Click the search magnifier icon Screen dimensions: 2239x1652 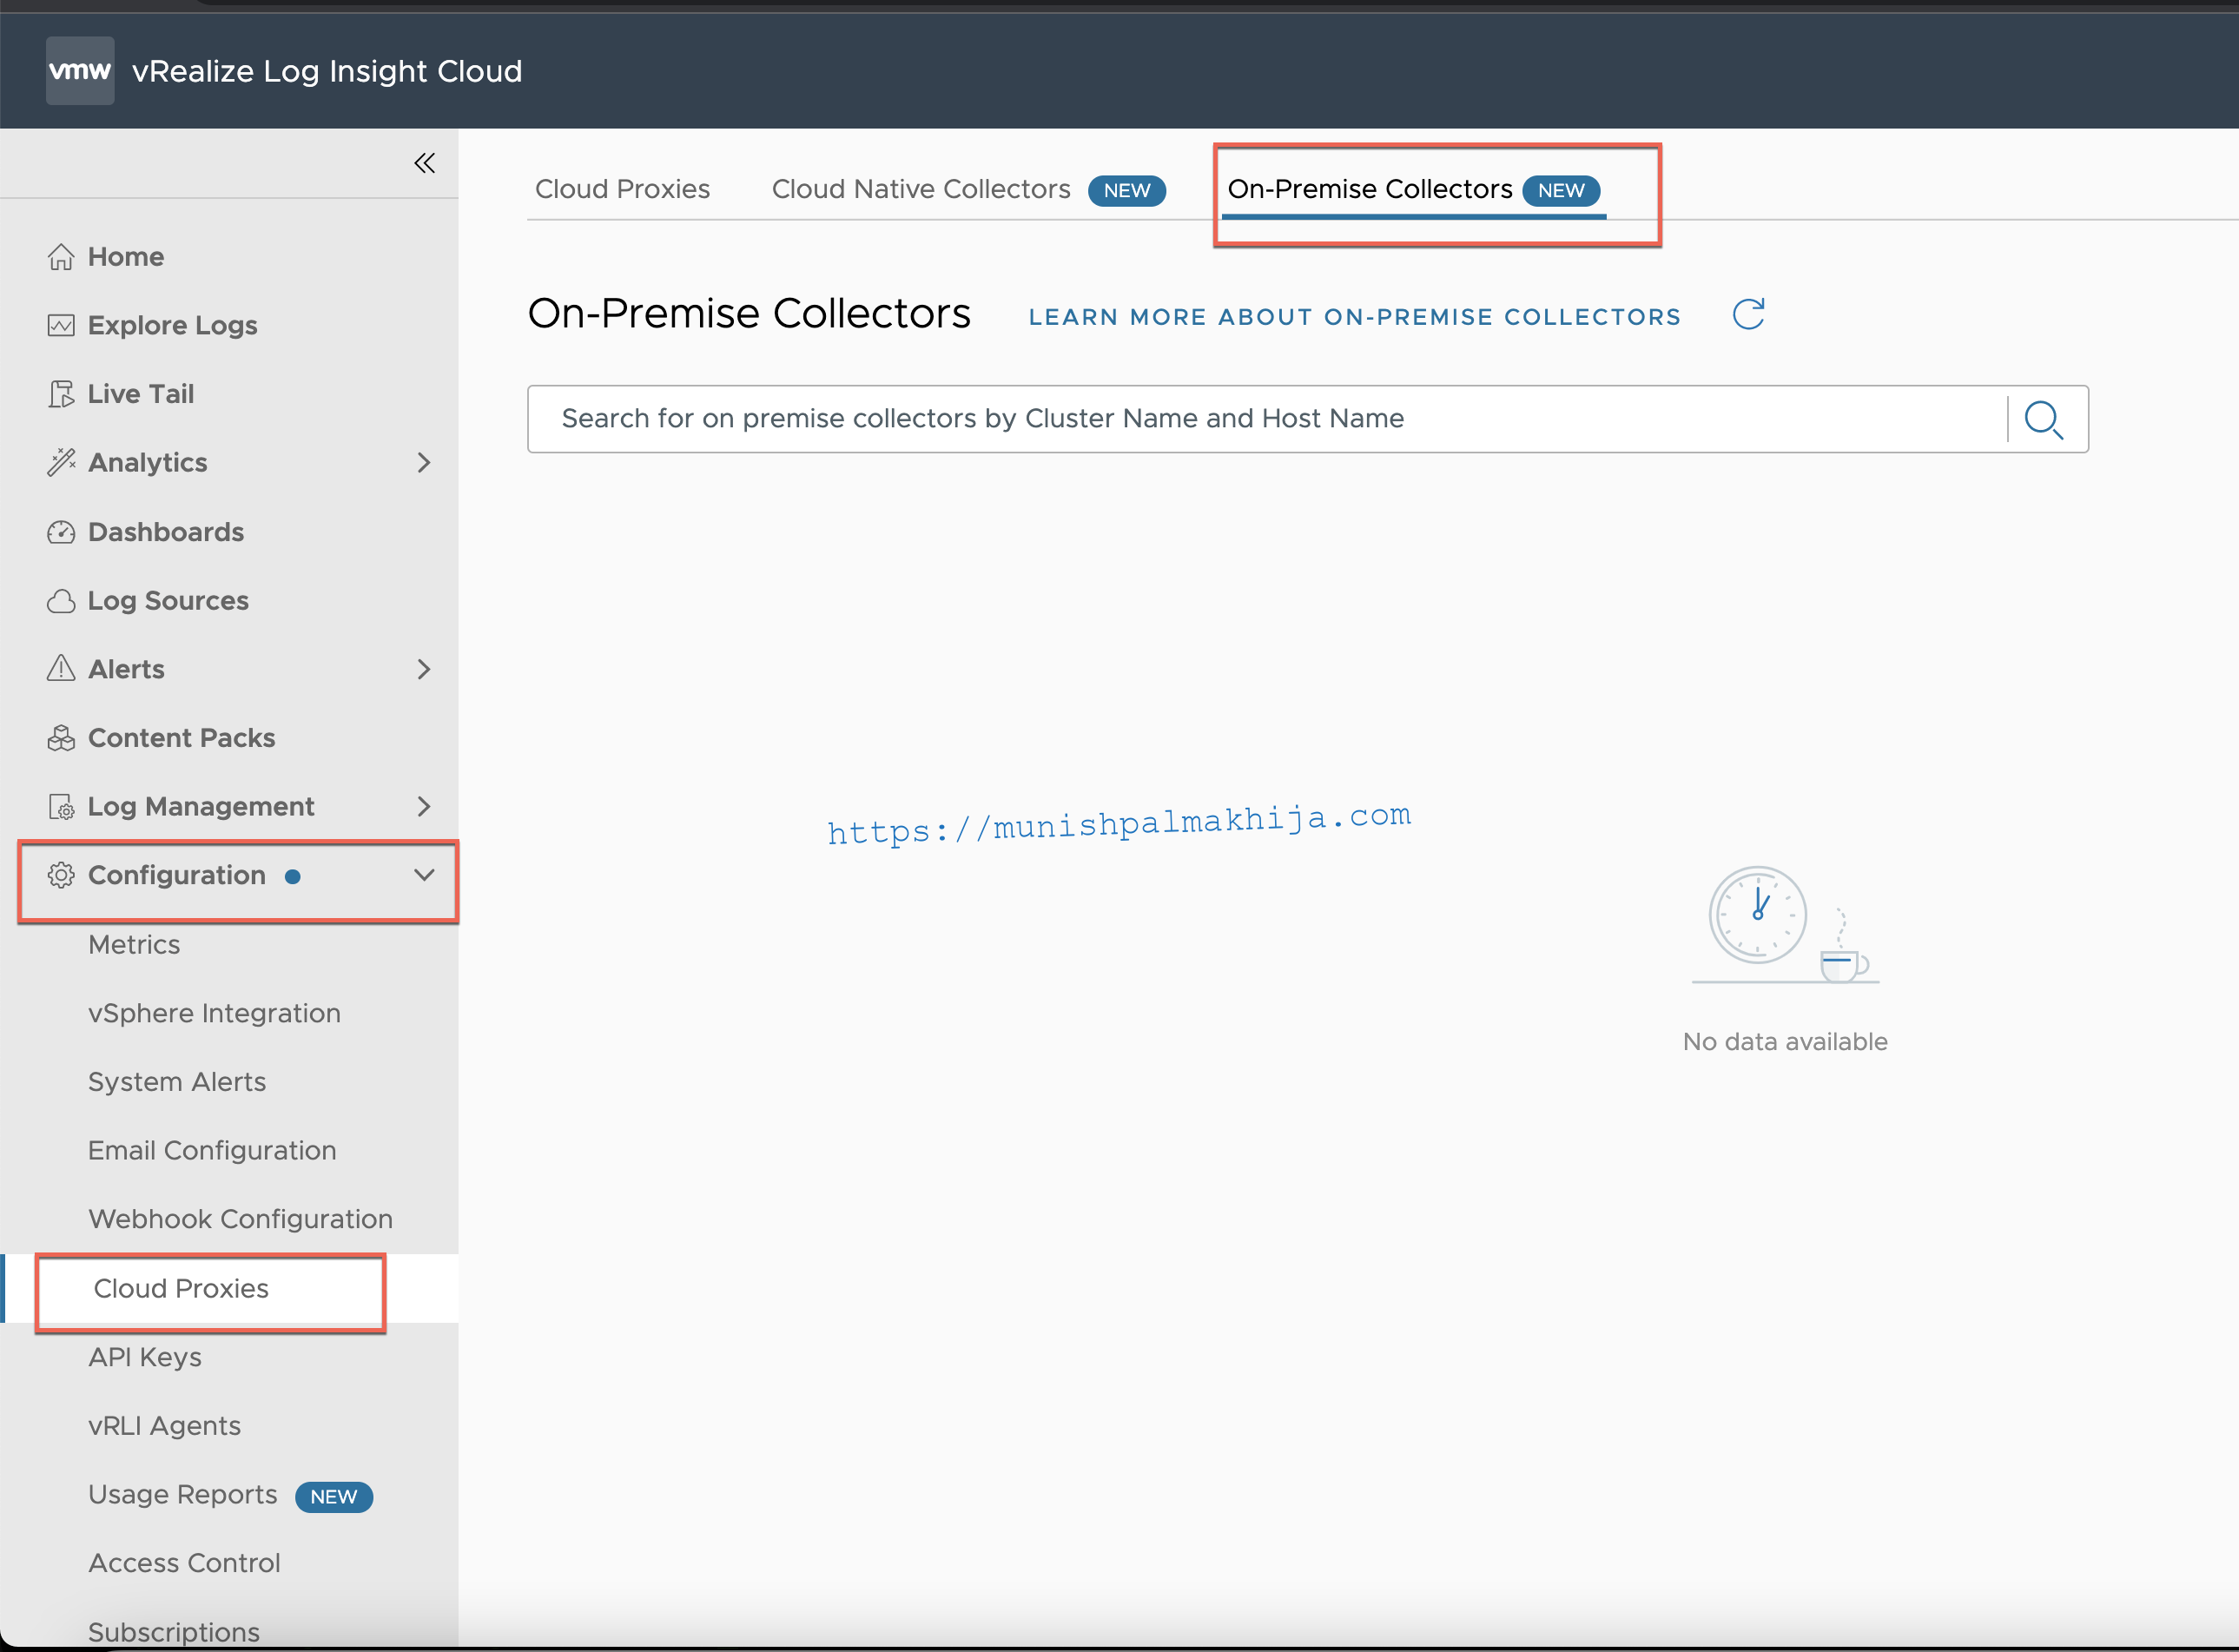pos(2044,420)
